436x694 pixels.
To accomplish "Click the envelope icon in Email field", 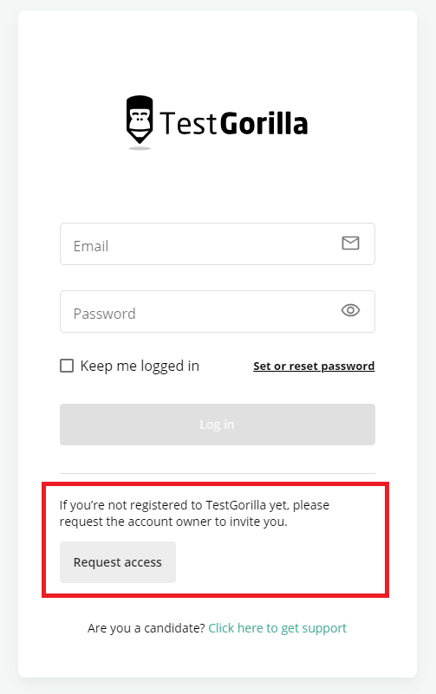I will [x=350, y=243].
